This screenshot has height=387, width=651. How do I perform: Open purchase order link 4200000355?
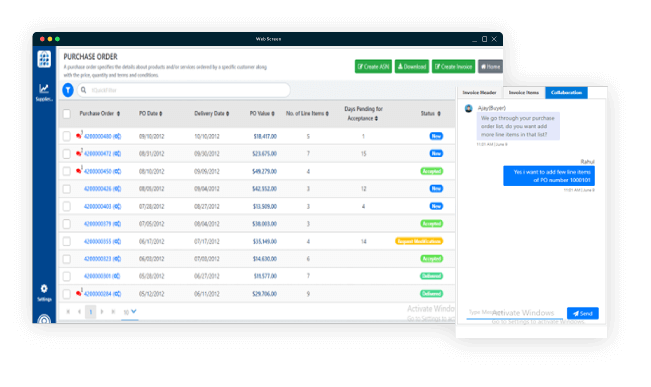(x=98, y=241)
